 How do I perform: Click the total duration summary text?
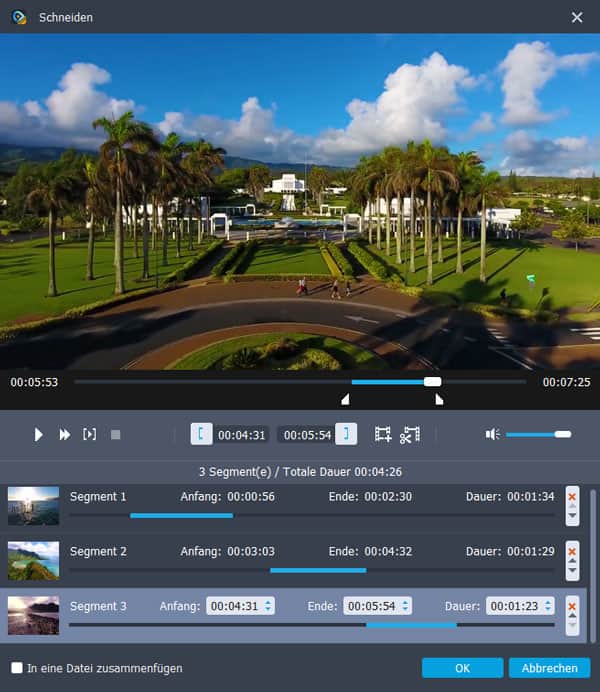tap(300, 472)
